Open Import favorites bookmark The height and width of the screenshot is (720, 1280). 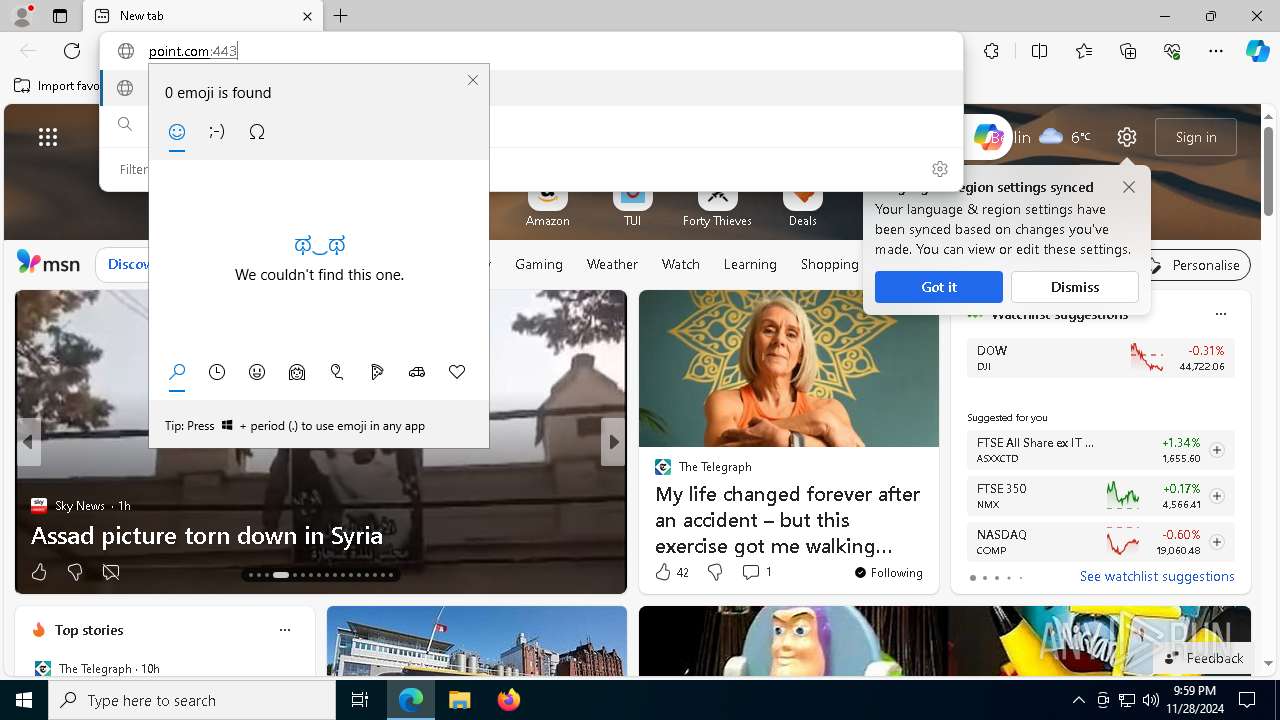[x=57, y=86]
